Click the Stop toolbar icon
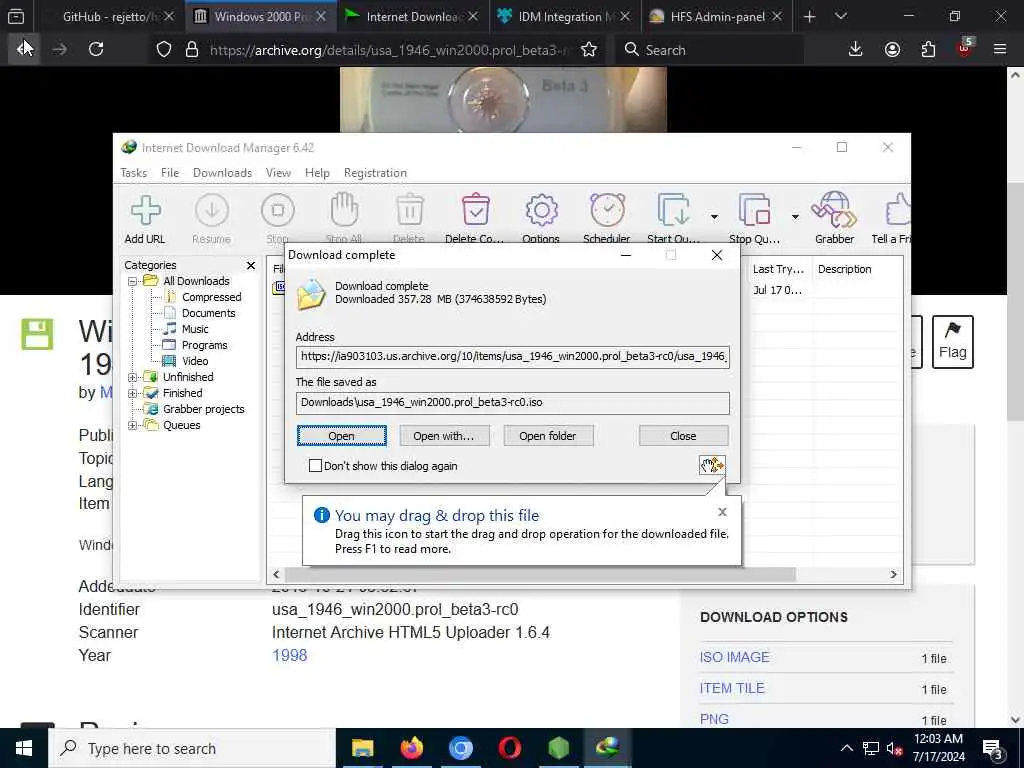The width and height of the screenshot is (1024, 768). (x=278, y=219)
